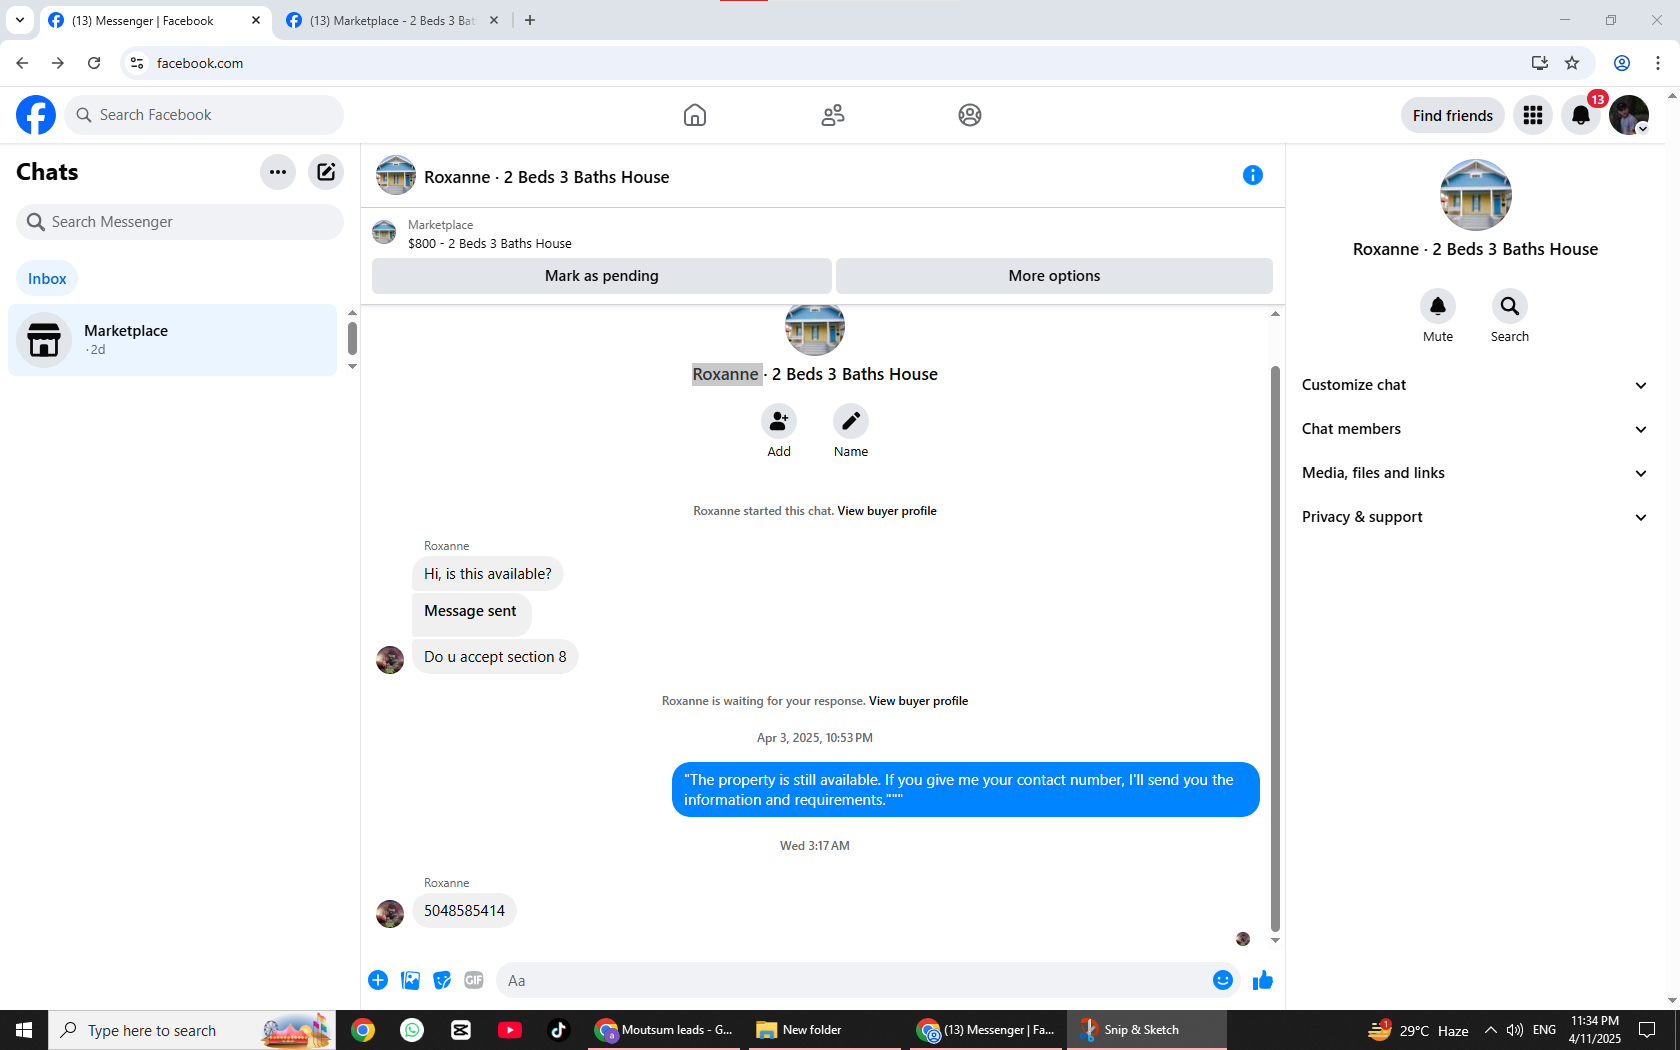The height and width of the screenshot is (1050, 1680).
Task: Open TikTok from the taskbar
Action: (558, 1030)
